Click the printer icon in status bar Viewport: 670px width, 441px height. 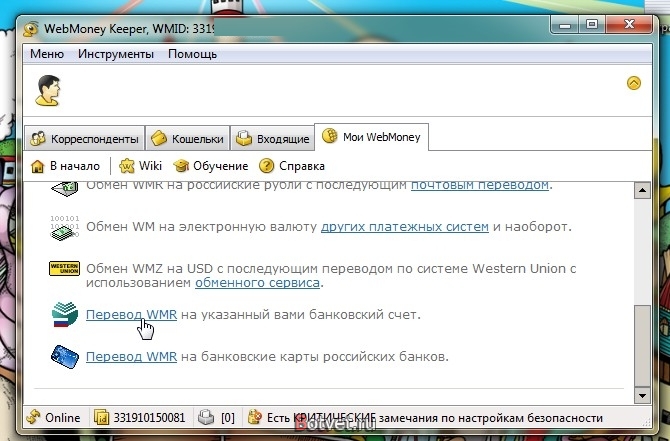(x=206, y=417)
